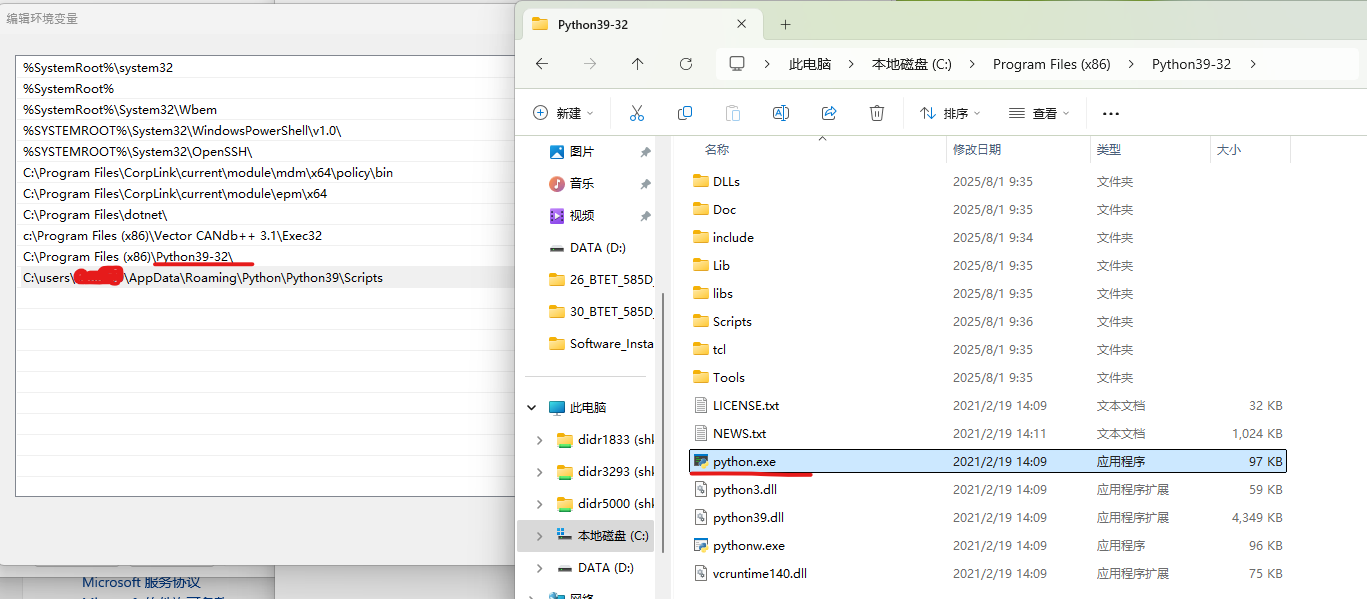Image resolution: width=1367 pixels, height=599 pixels.
Task: Select the WindowsPowerShell\v1.0\ path entry
Action: click(x=265, y=130)
